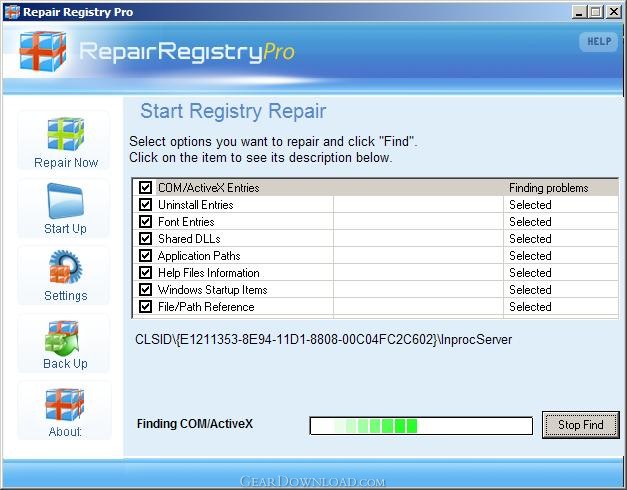
Task: Click the 'Settings' sidebar label
Action: 66,296
